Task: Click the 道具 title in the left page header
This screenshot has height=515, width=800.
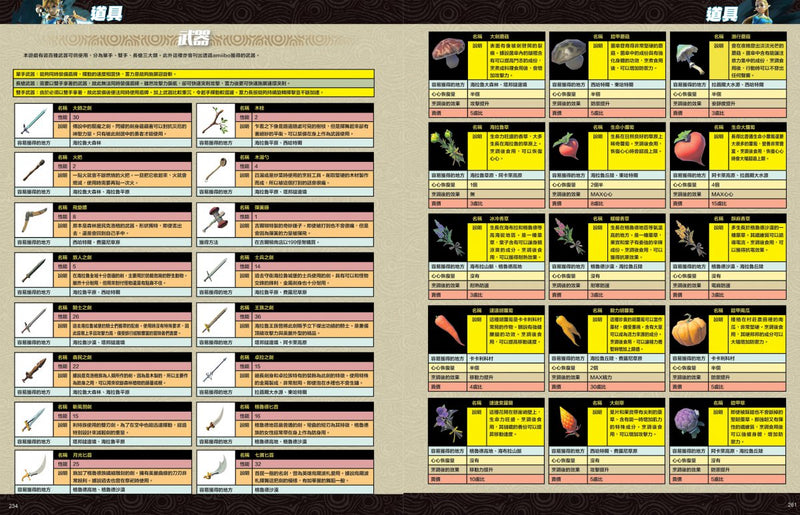Action: click(106, 12)
